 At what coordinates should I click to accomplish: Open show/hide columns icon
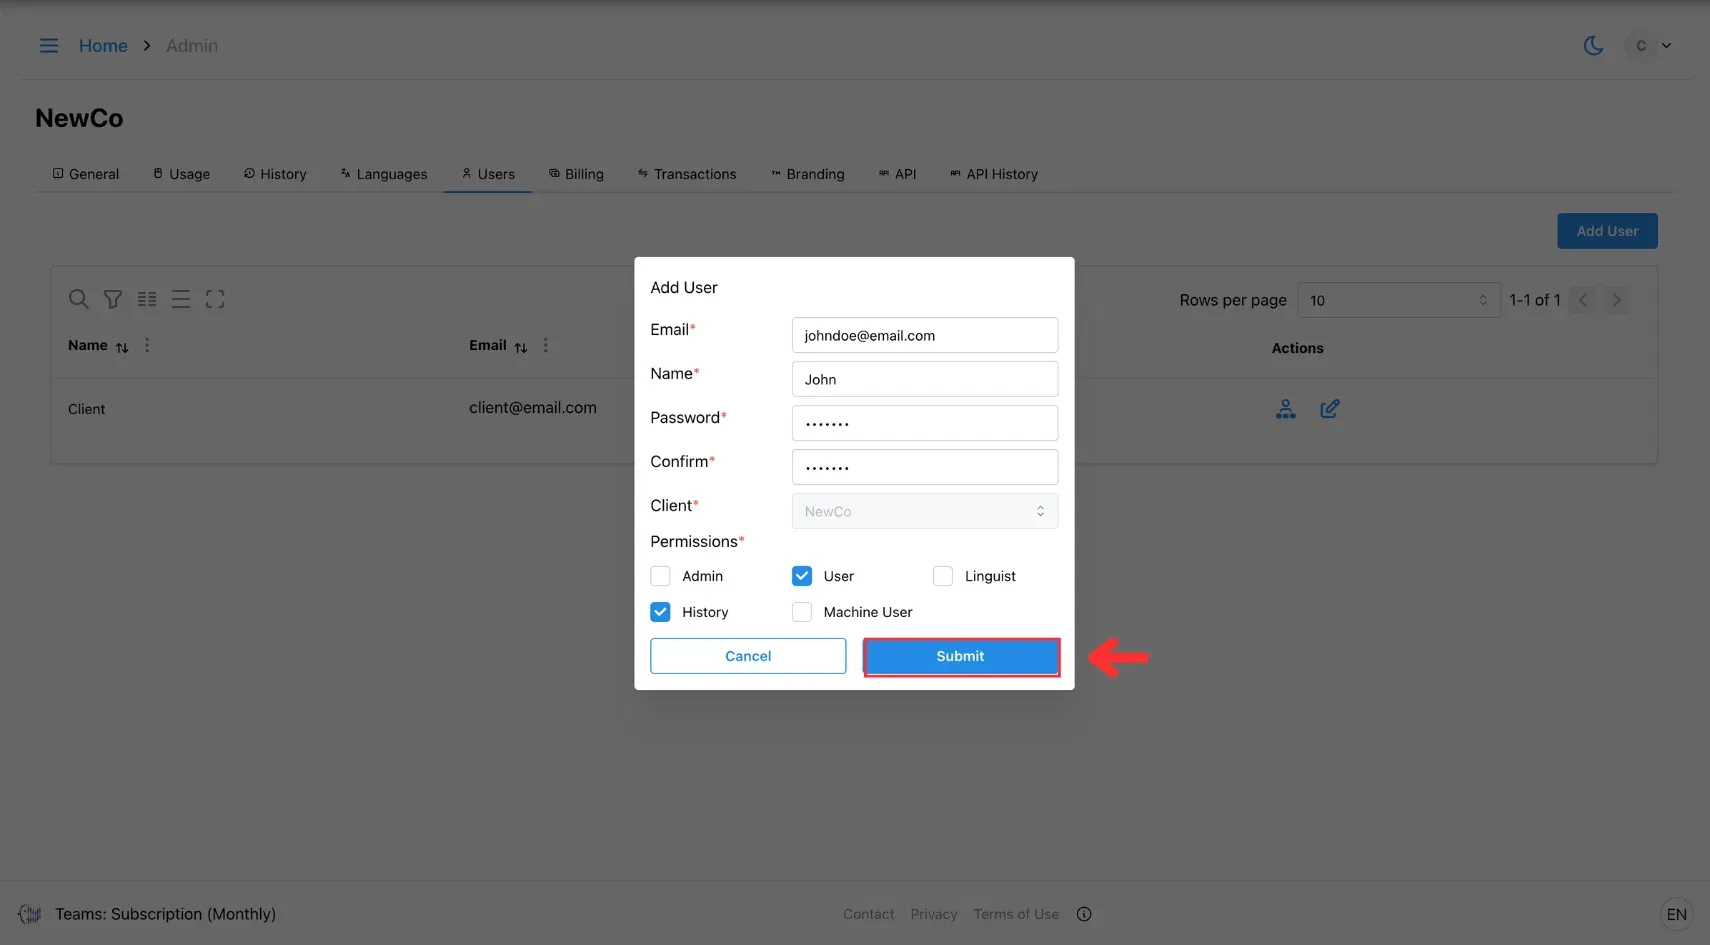coord(147,299)
